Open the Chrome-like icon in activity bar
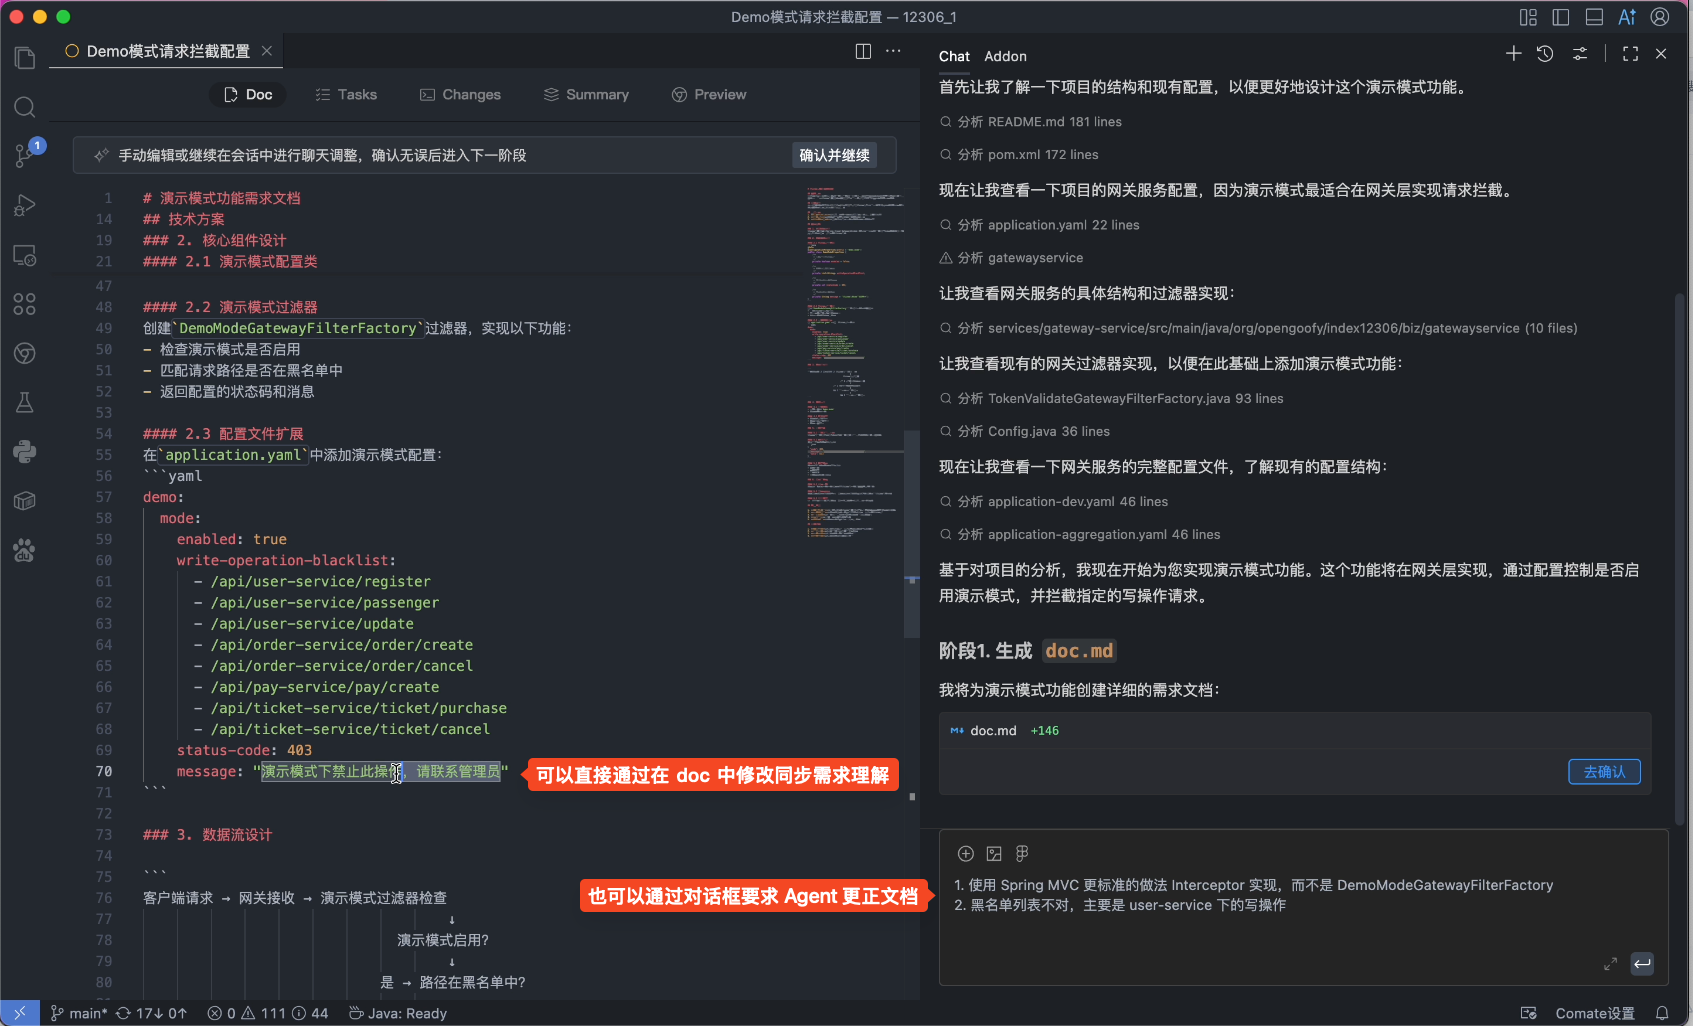The height and width of the screenshot is (1026, 1693). [25, 353]
